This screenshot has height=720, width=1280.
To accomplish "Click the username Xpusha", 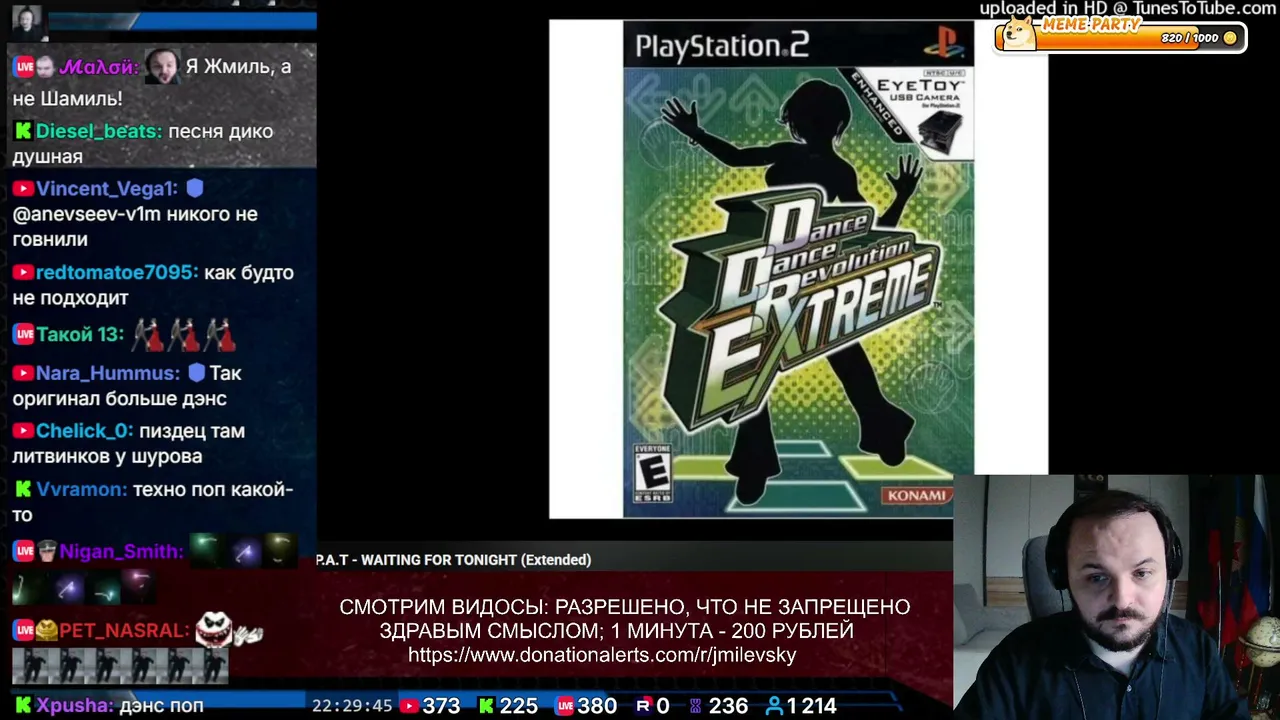I will pos(75,705).
